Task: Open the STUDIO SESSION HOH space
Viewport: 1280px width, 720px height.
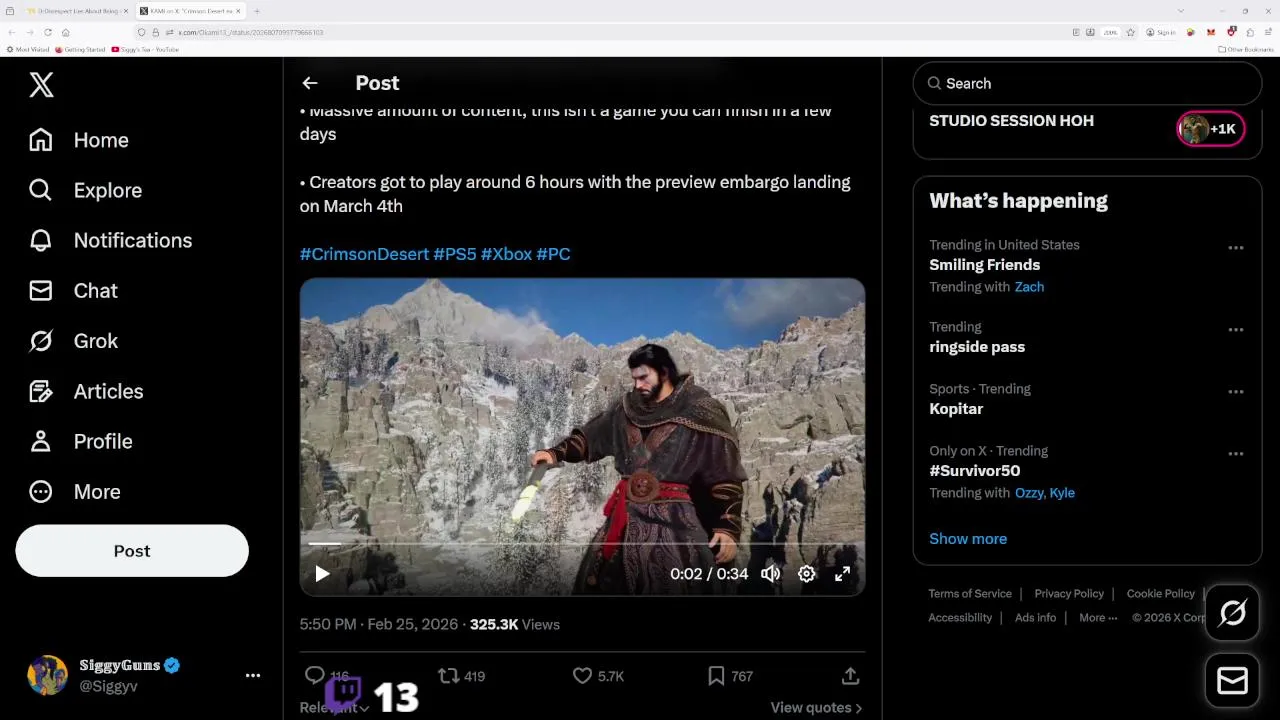Action: coord(1011,121)
